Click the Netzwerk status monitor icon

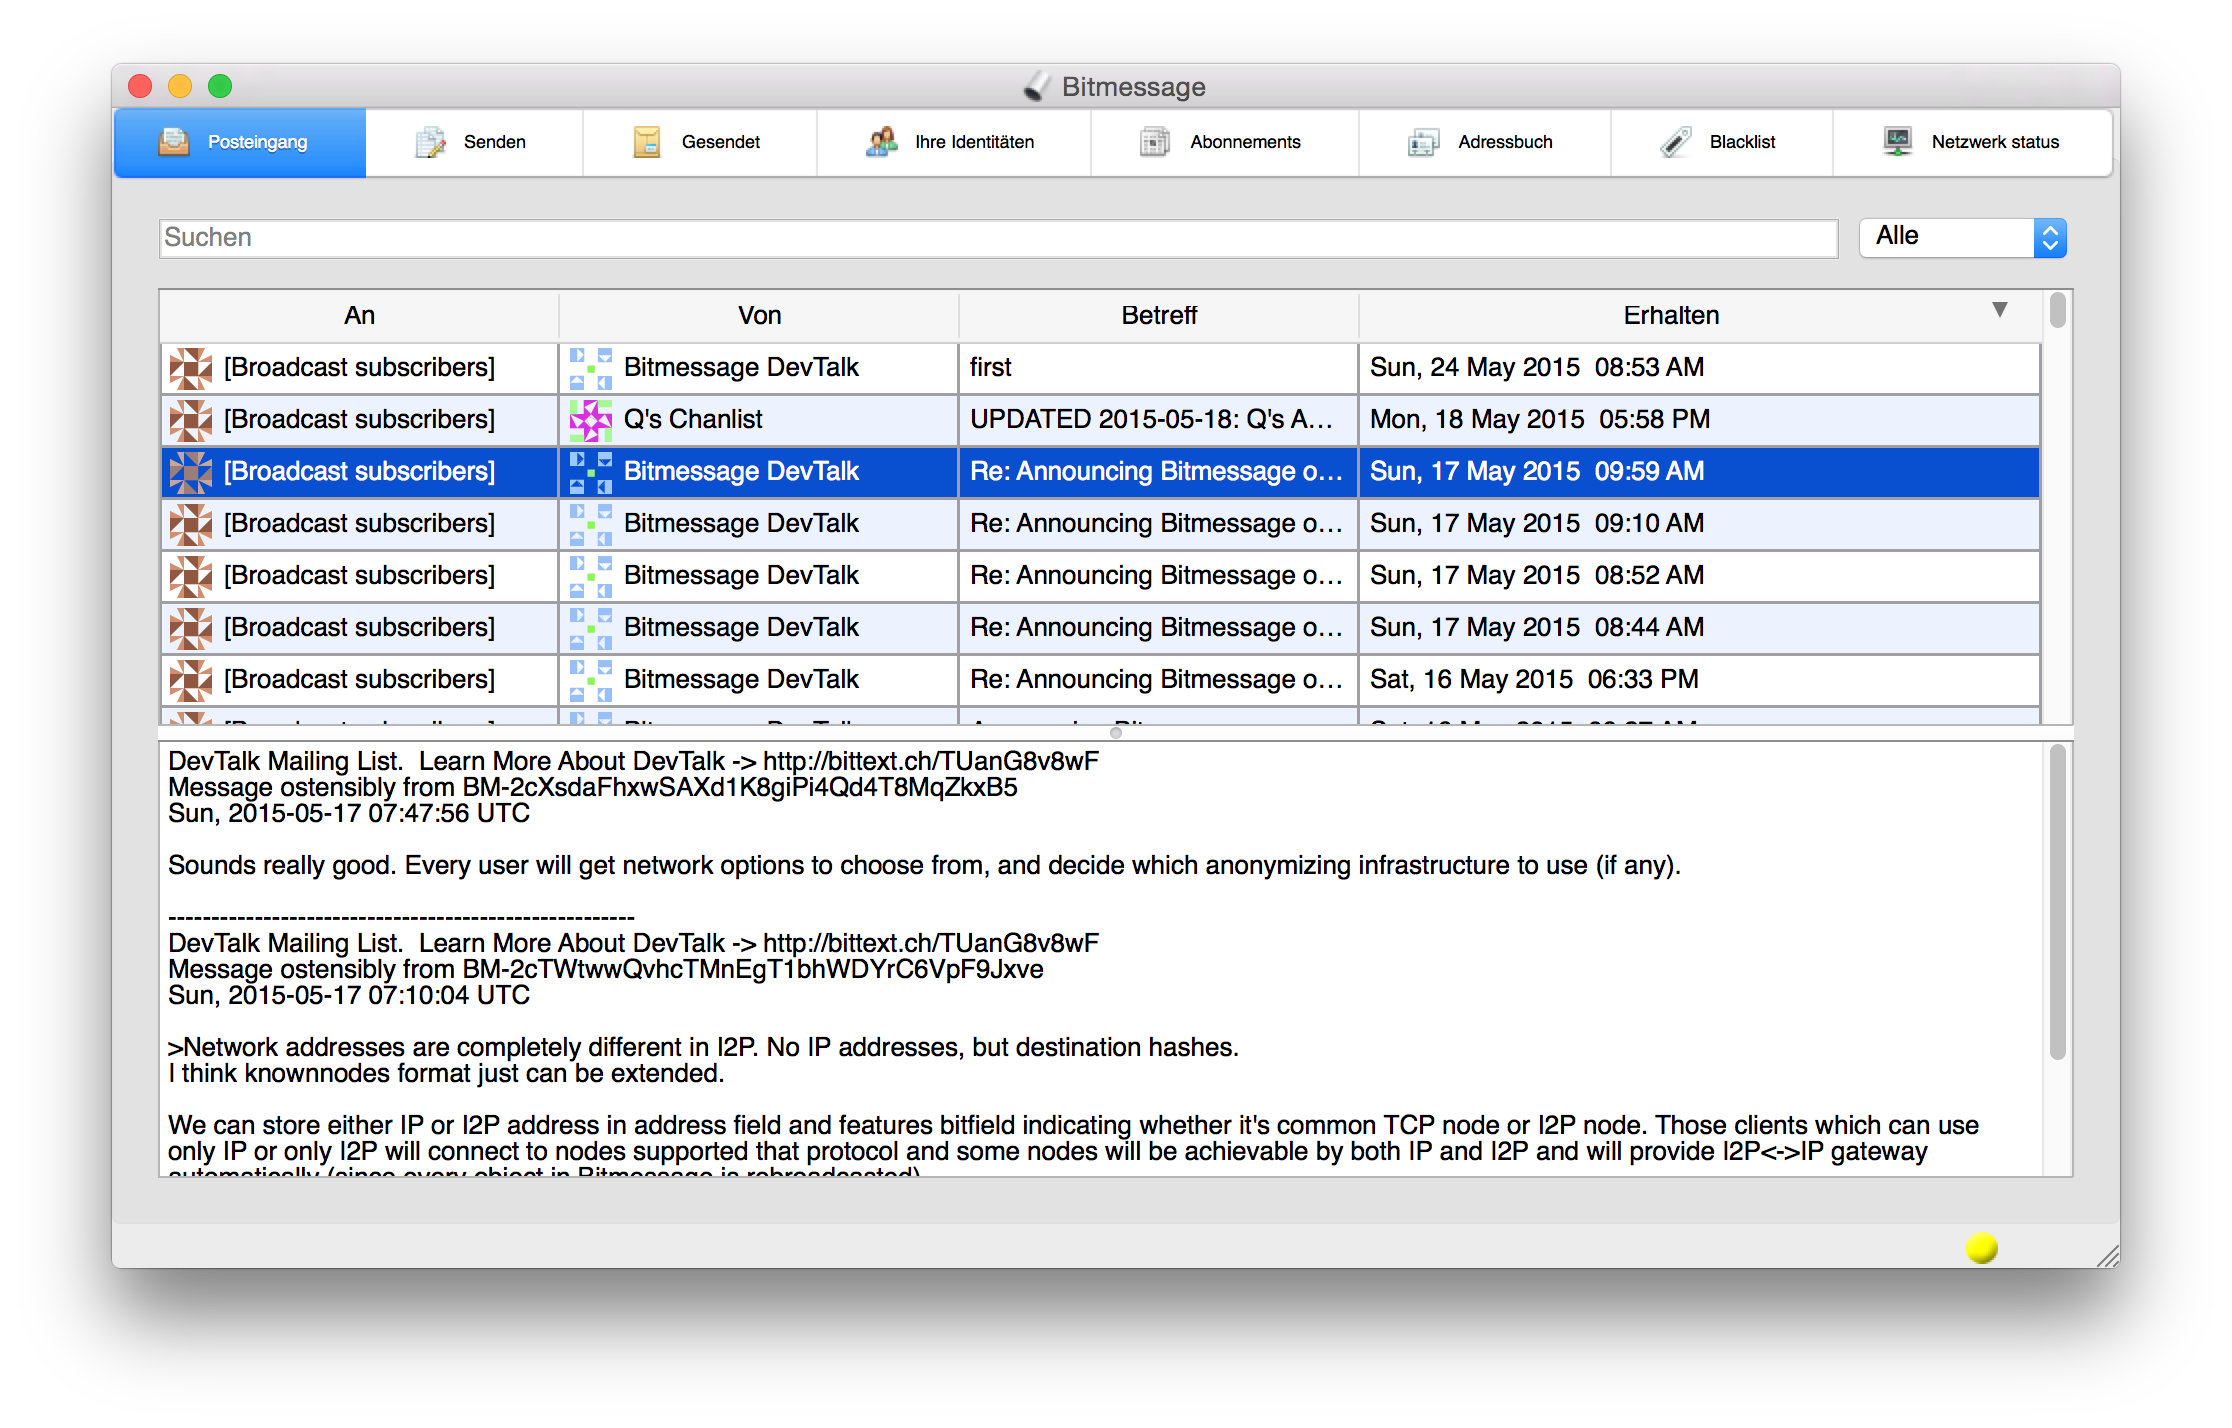tap(1897, 142)
